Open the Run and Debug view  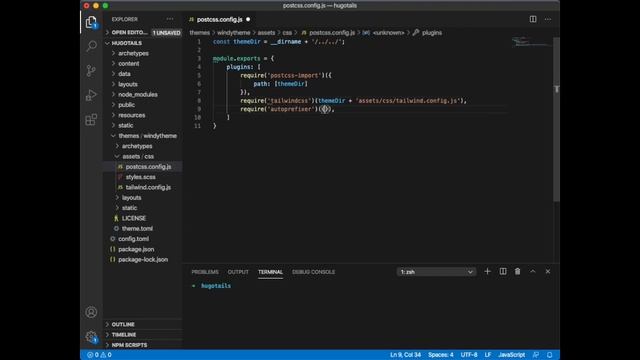91,95
